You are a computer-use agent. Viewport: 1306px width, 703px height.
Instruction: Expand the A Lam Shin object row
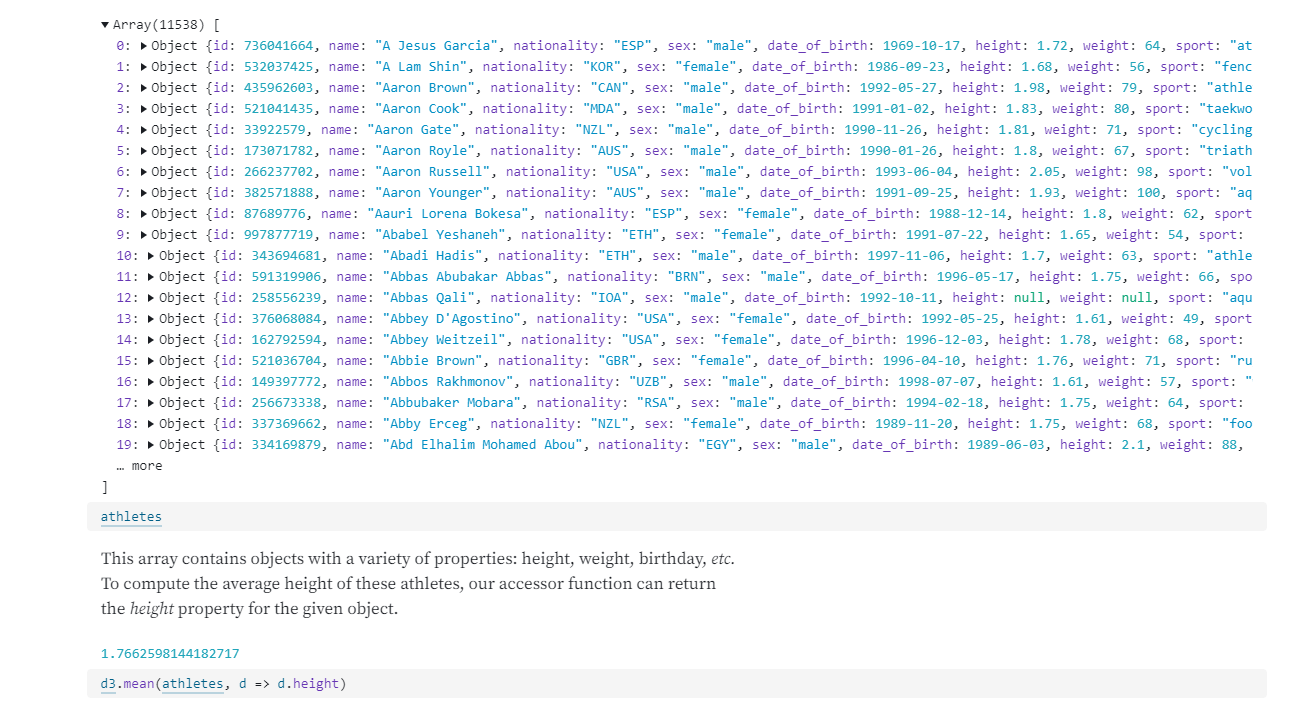click(x=144, y=67)
